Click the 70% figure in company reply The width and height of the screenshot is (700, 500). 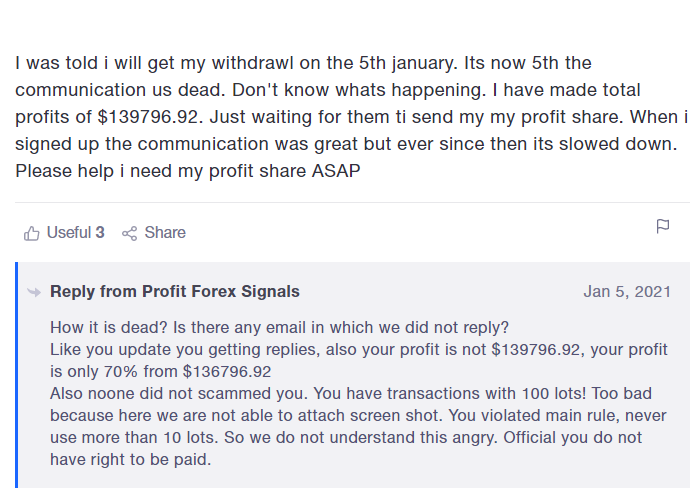coord(121,372)
